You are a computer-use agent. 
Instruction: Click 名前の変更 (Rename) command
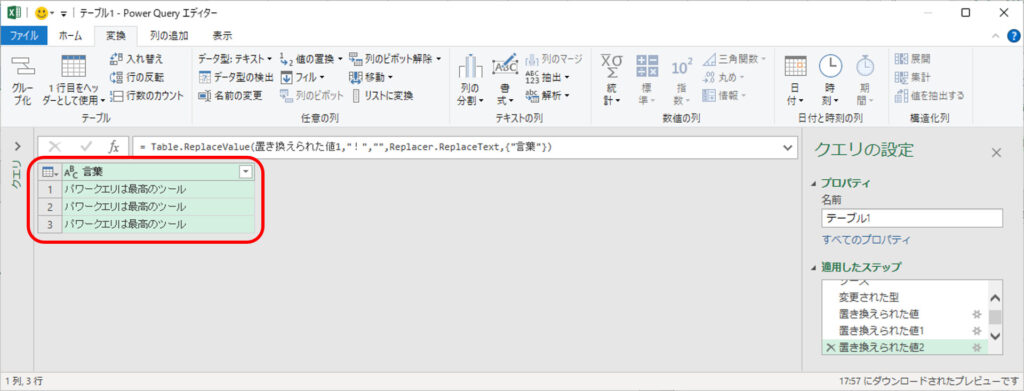pyautogui.click(x=230, y=95)
